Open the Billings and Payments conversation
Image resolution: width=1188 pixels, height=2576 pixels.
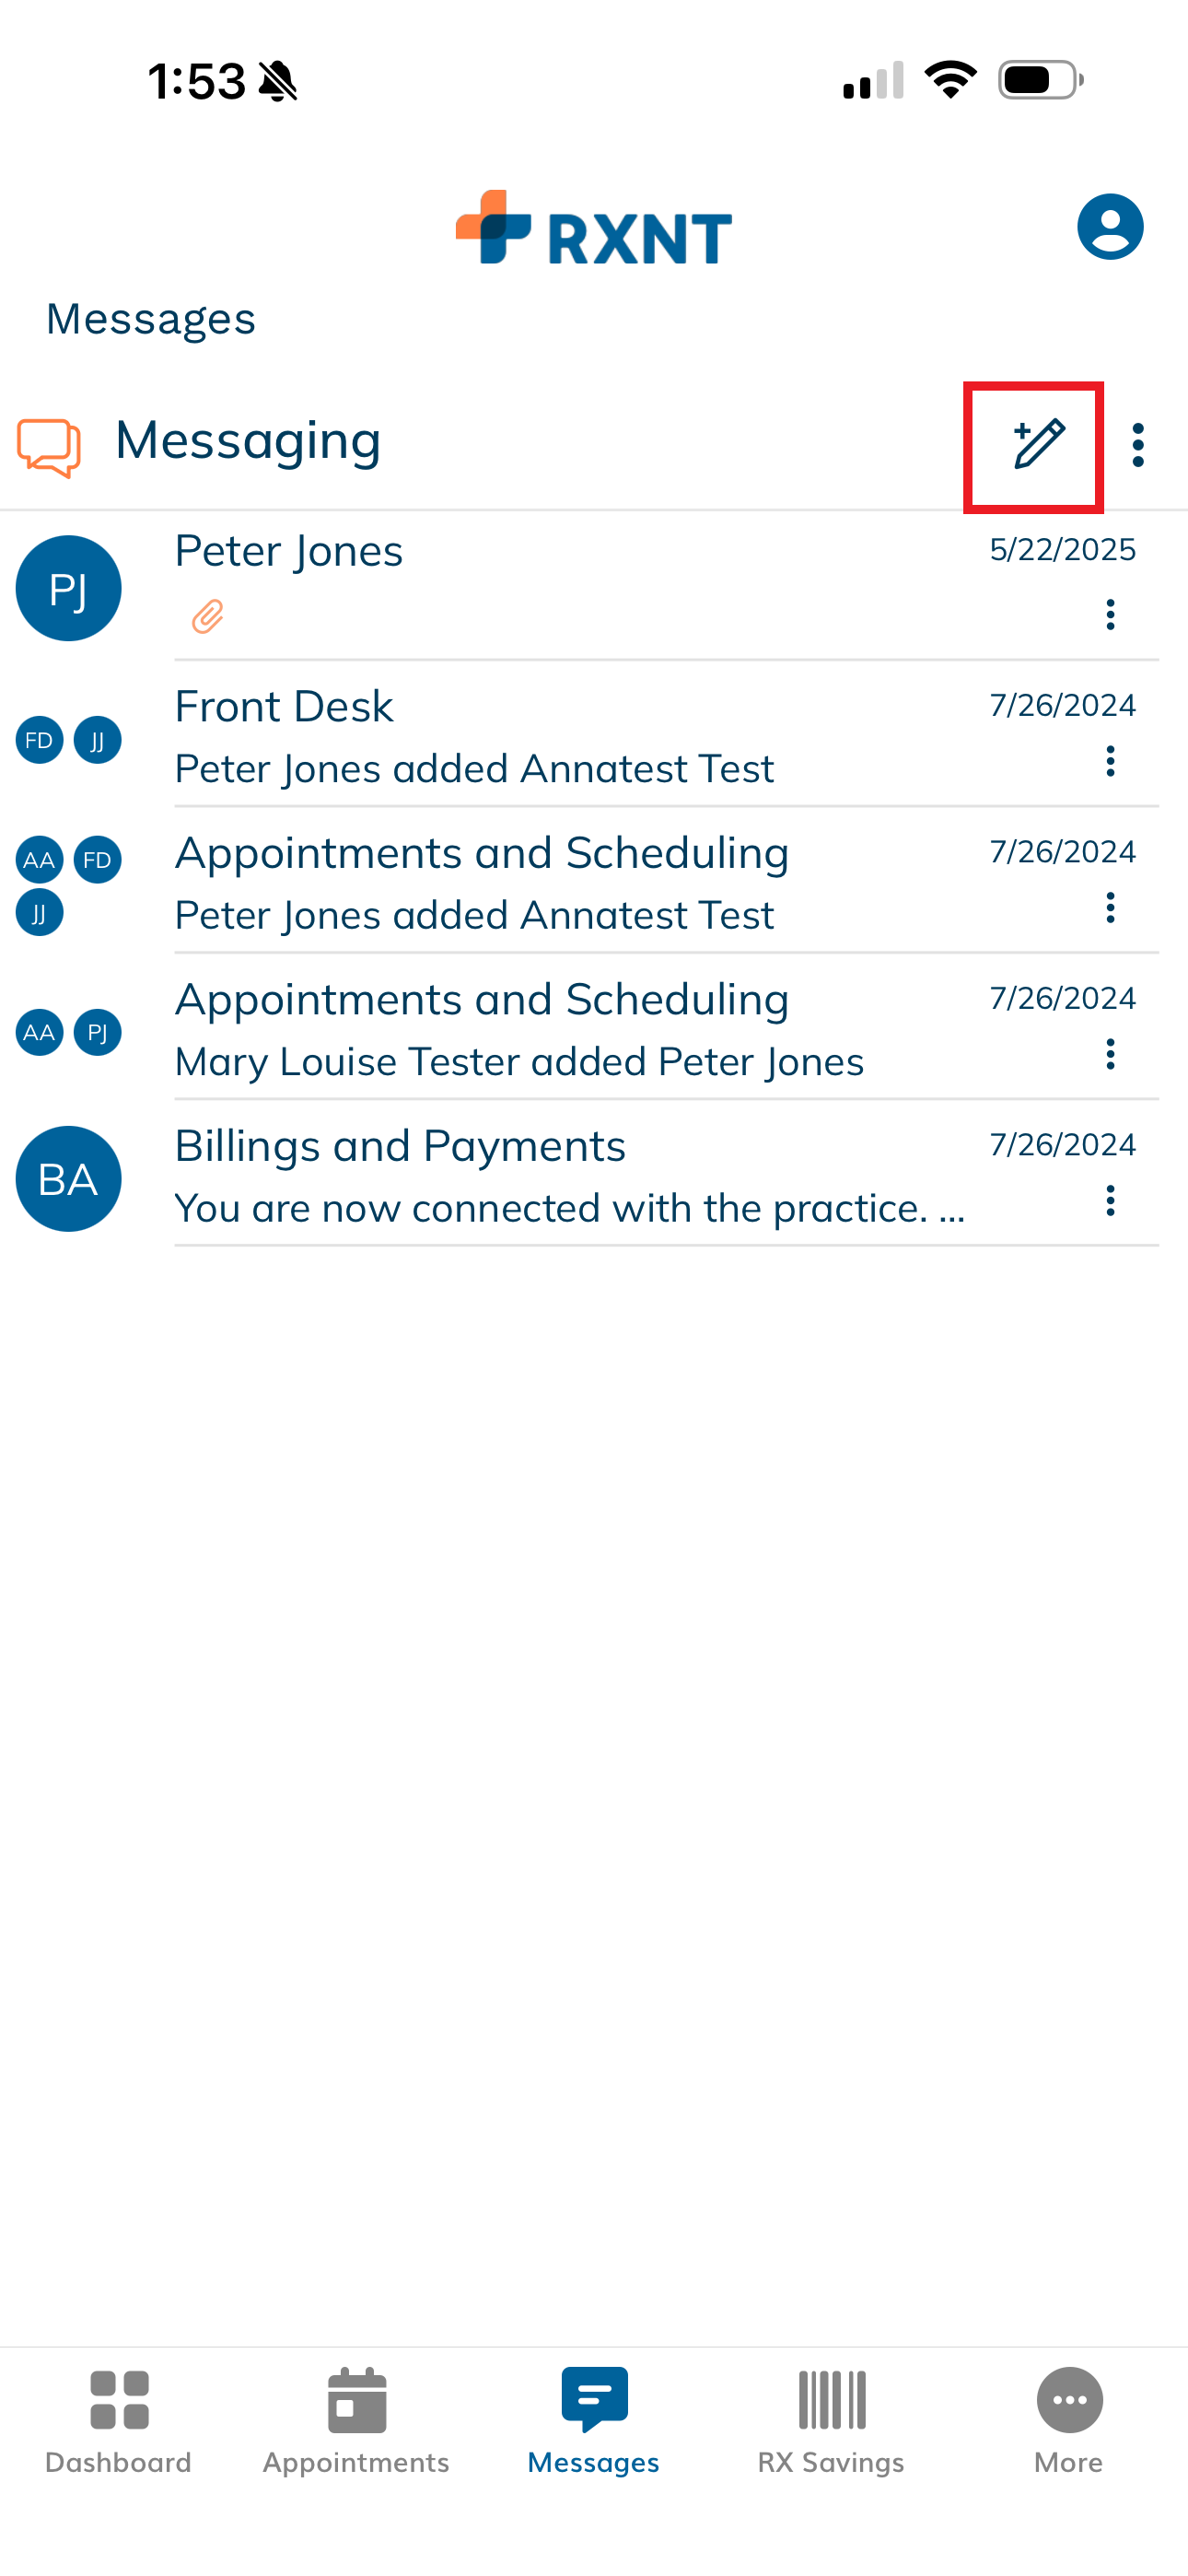(x=560, y=1175)
